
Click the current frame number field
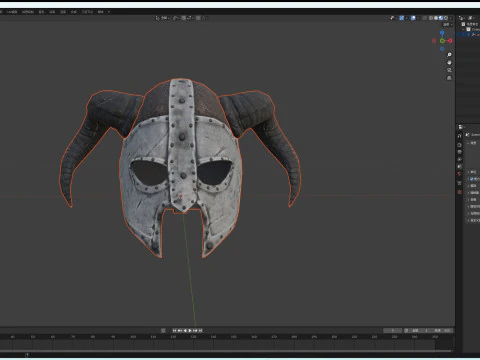point(392,330)
